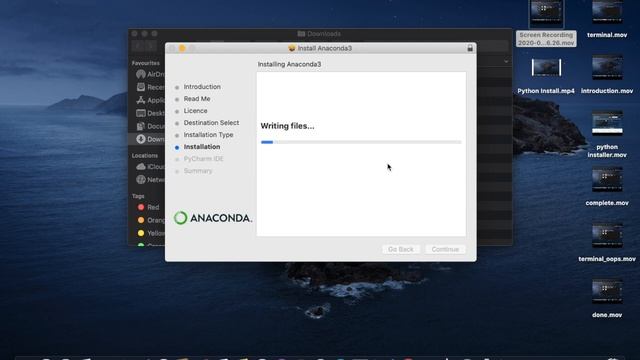The height and width of the screenshot is (360, 640).
Task: Select the Orange tag in the Finder sidebar
Action: (x=151, y=220)
